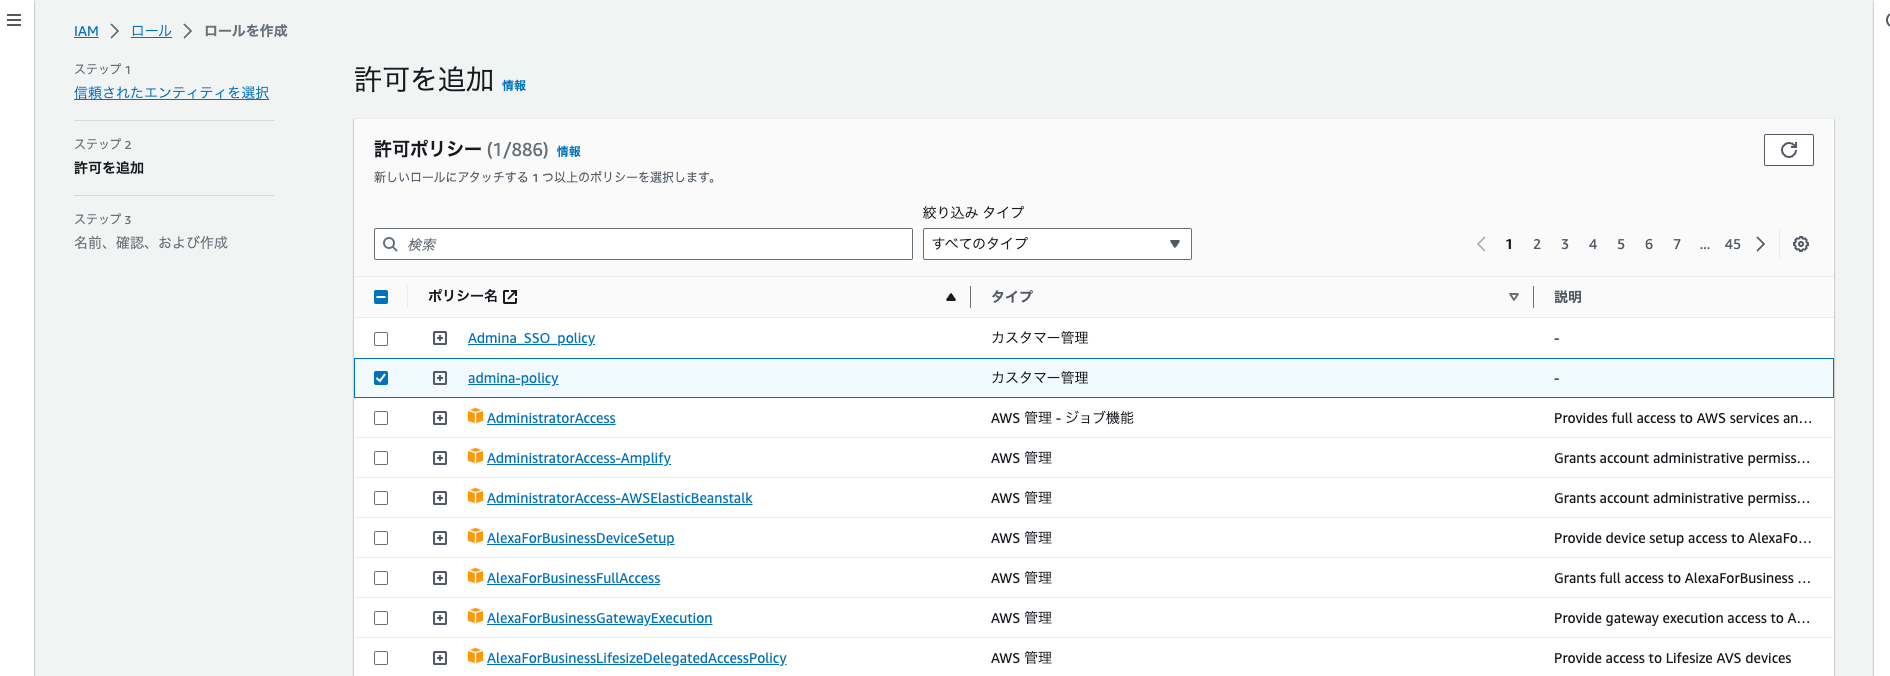Click the タイプ column header
The width and height of the screenshot is (1890, 676).
(1012, 297)
